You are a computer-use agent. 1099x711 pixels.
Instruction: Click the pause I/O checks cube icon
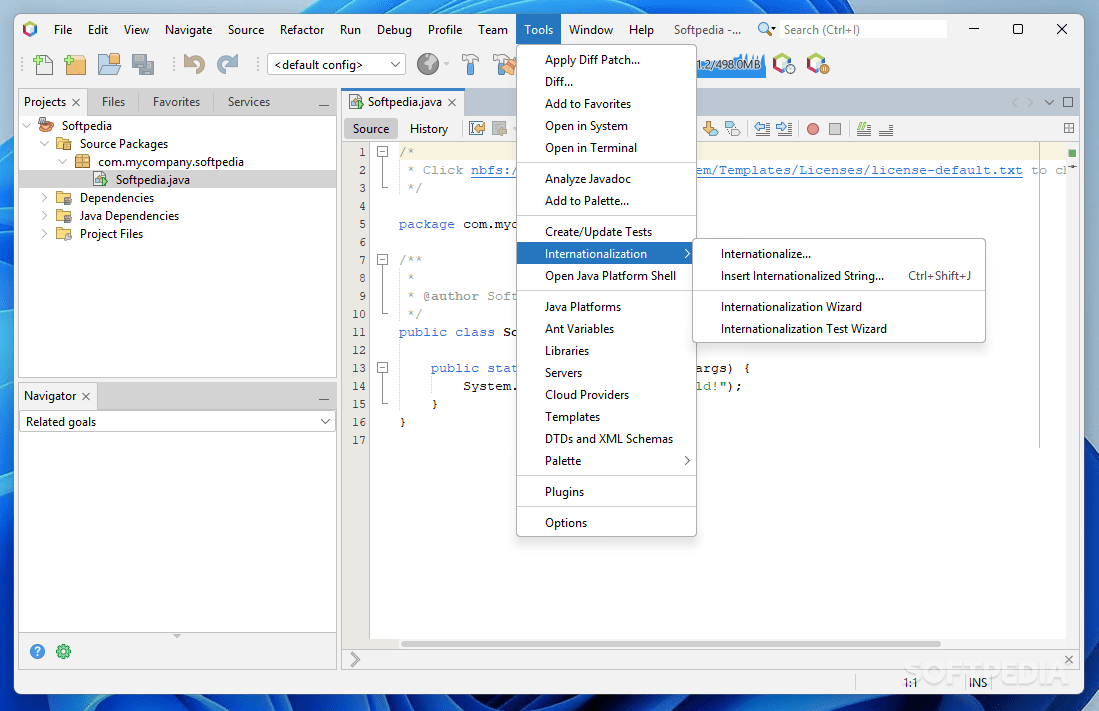818,65
